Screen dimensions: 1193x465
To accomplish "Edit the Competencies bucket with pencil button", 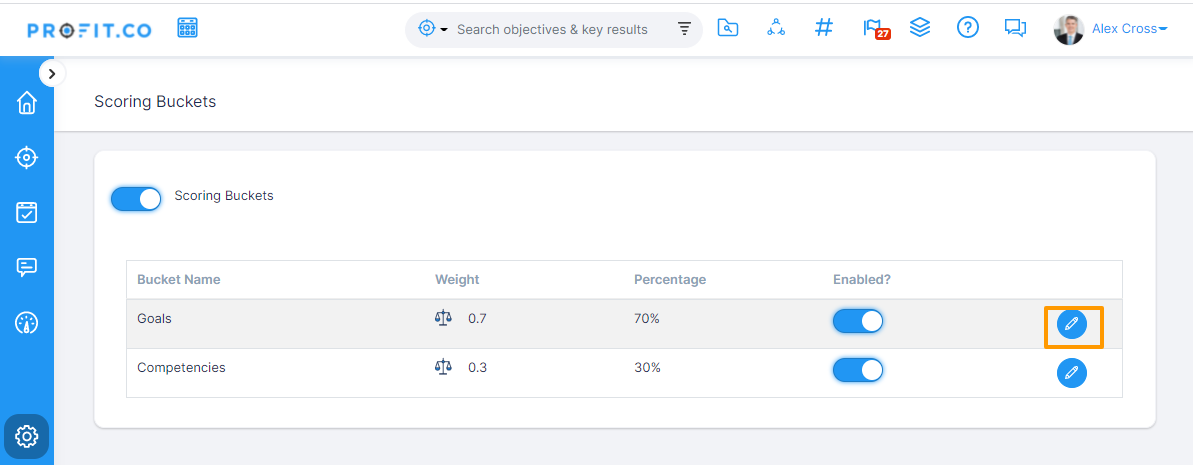I will [x=1072, y=373].
